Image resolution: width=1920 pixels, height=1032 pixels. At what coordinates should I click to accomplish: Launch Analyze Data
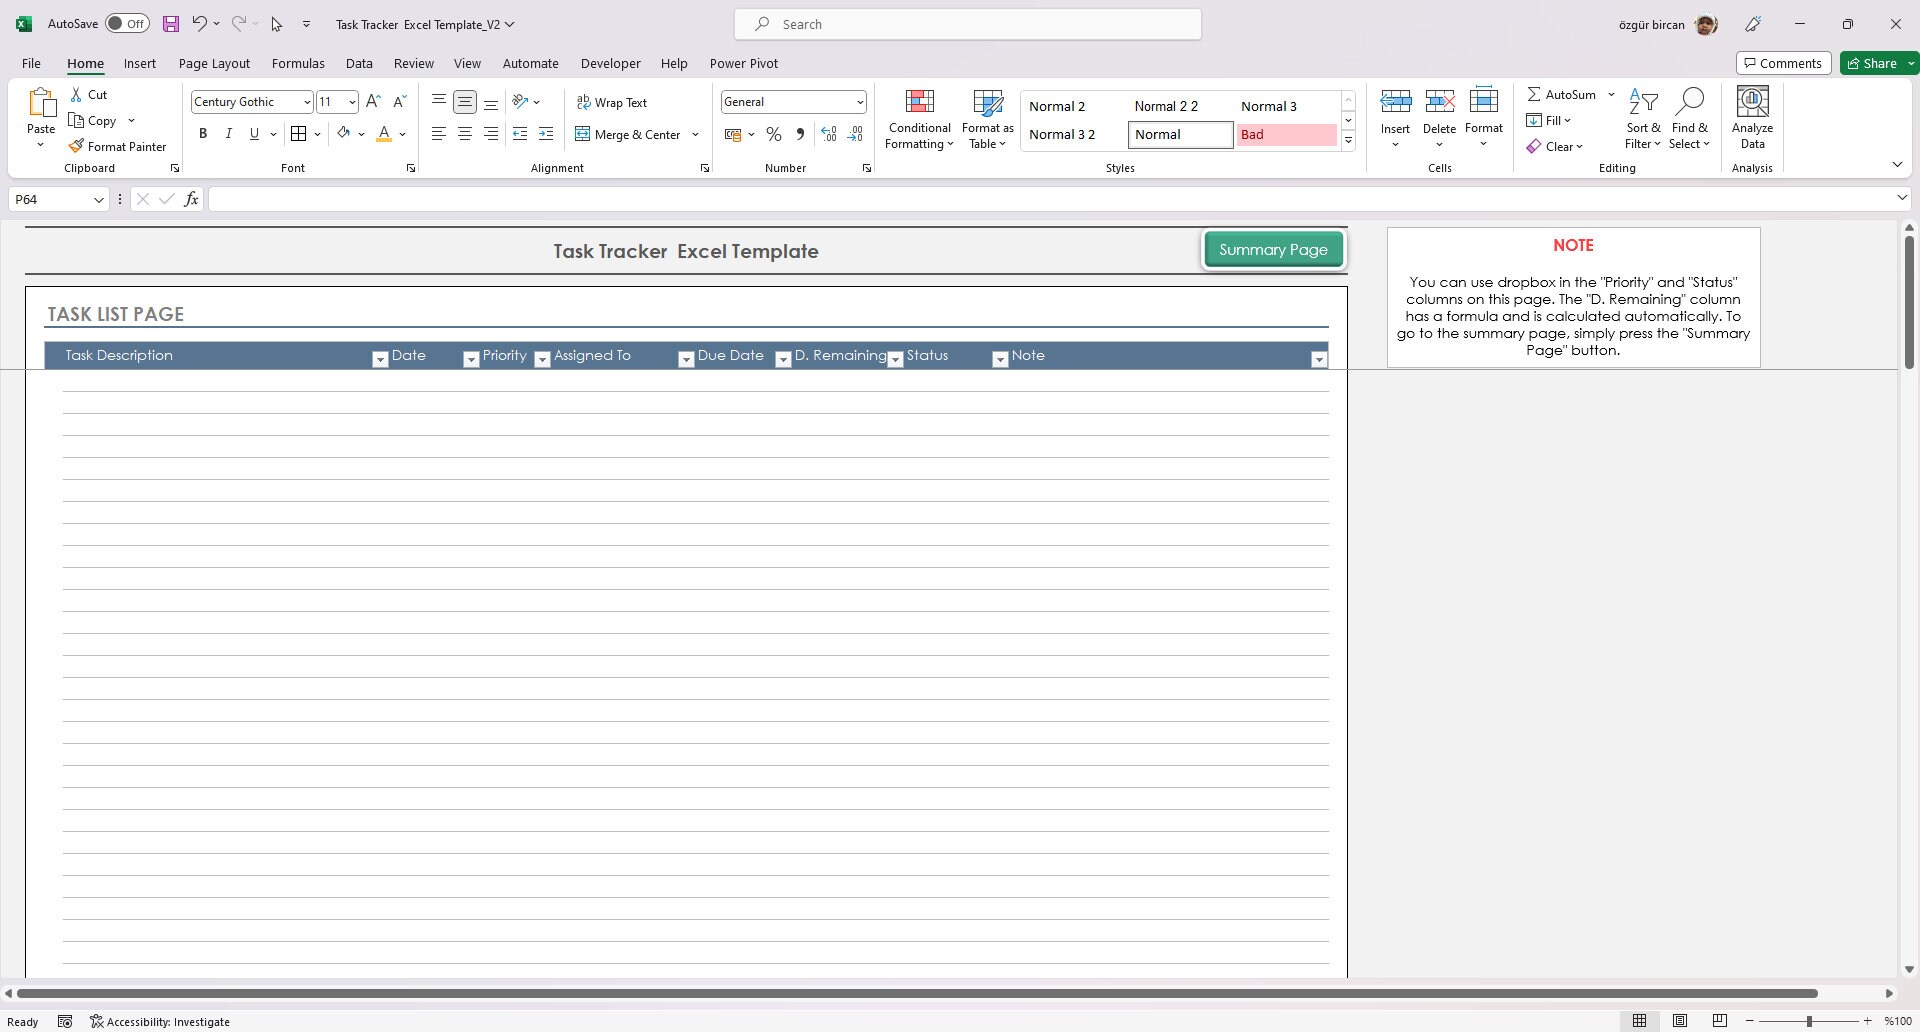1751,118
